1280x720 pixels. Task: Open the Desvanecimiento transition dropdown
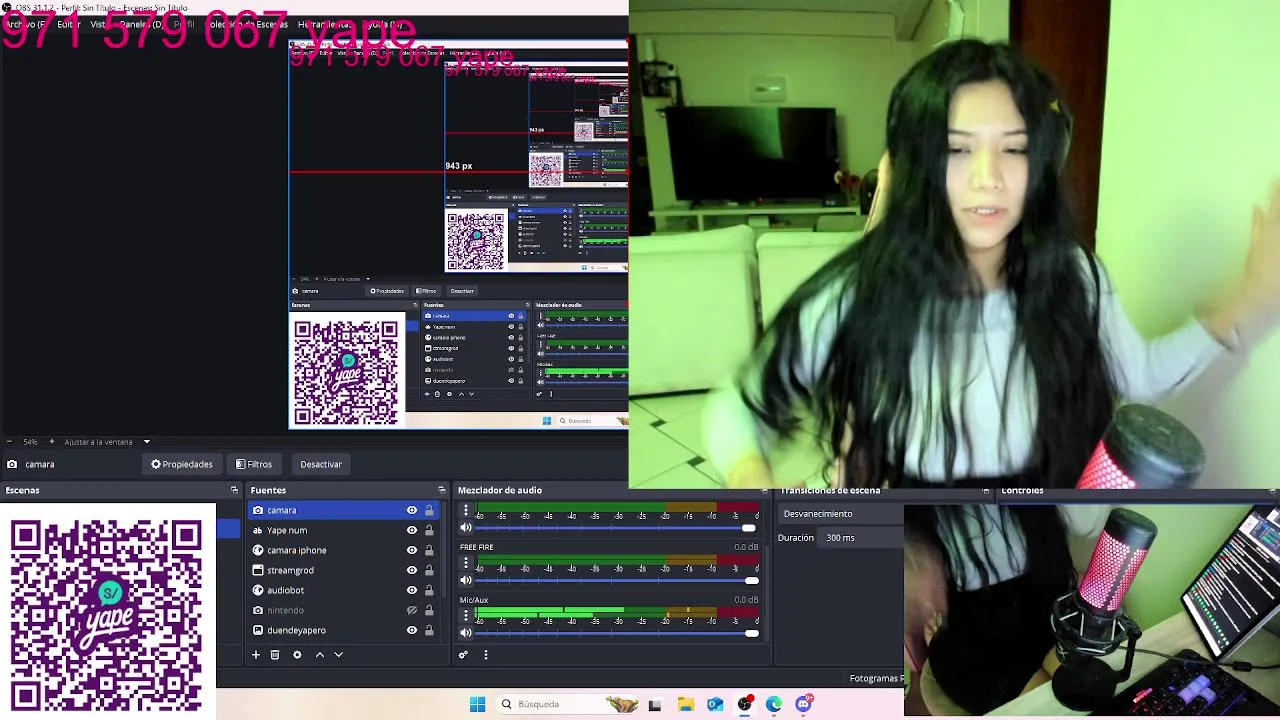pos(840,514)
